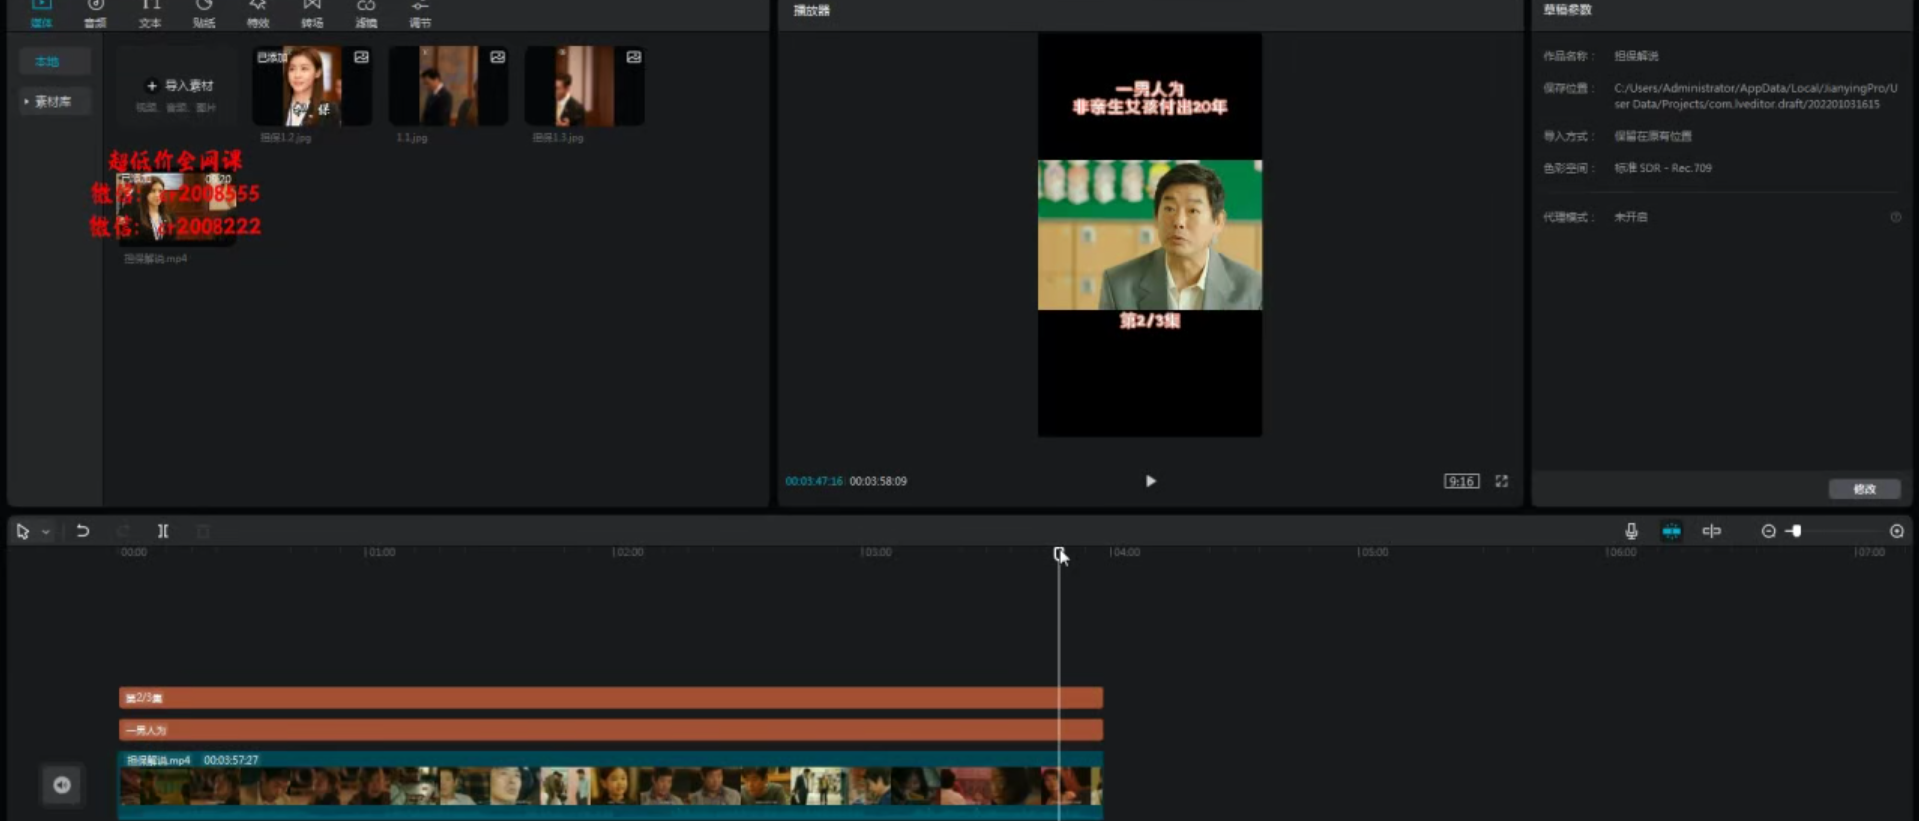Open the 9:16 aspect ratio selector
This screenshot has height=821, width=1919.
1461,481
